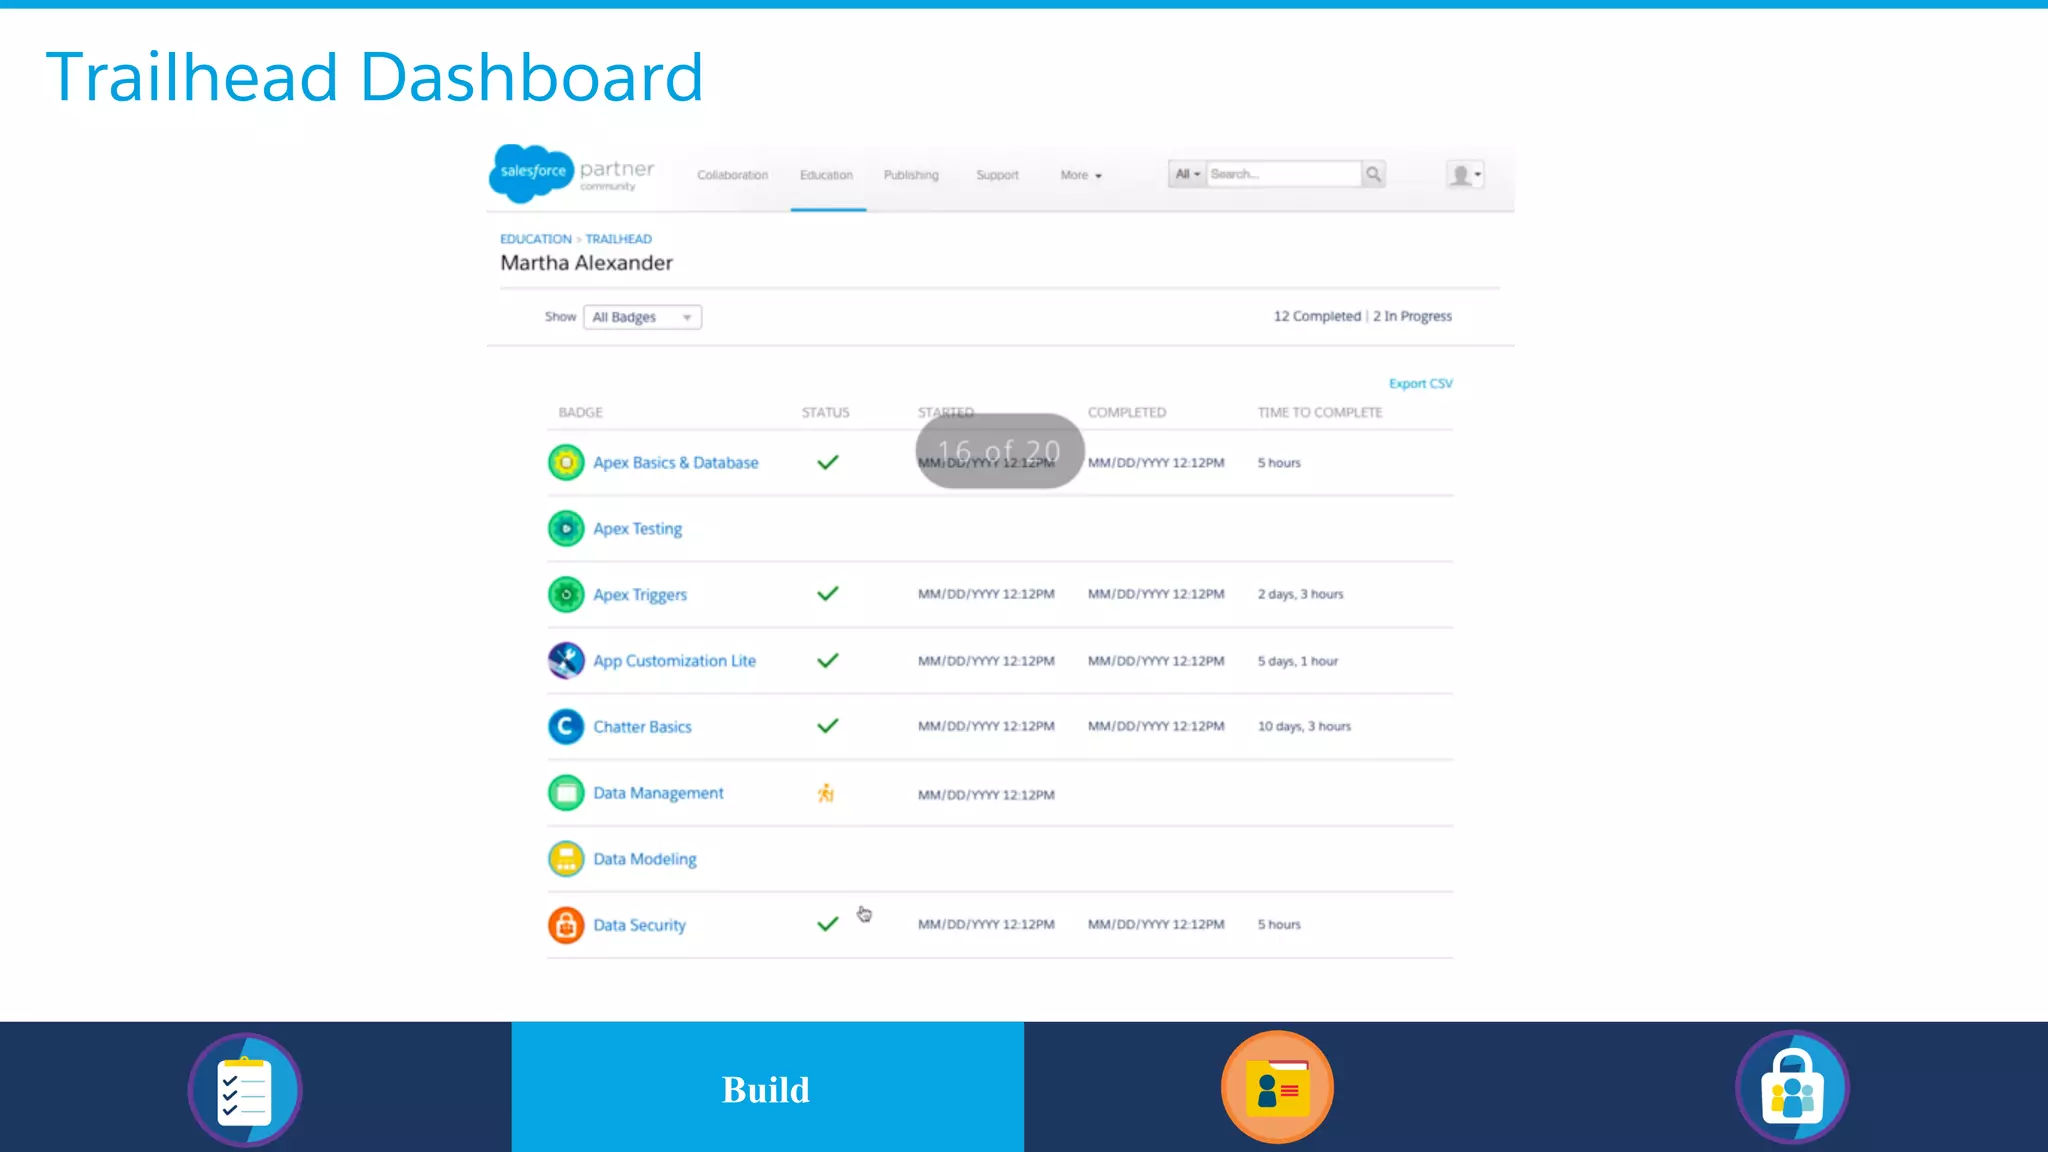Open the App Customization Lite badge link
The image size is (2048, 1152).
point(675,661)
